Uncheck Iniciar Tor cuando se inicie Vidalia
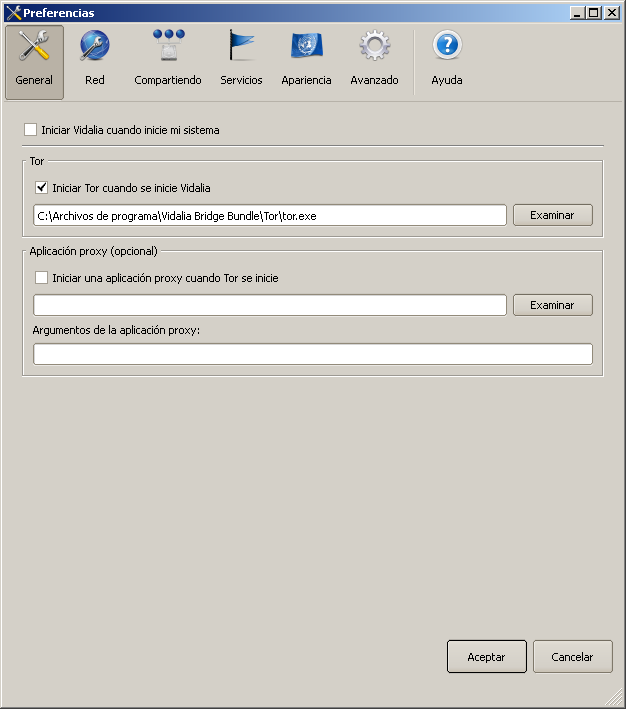The height and width of the screenshot is (709, 626). tap(41, 188)
